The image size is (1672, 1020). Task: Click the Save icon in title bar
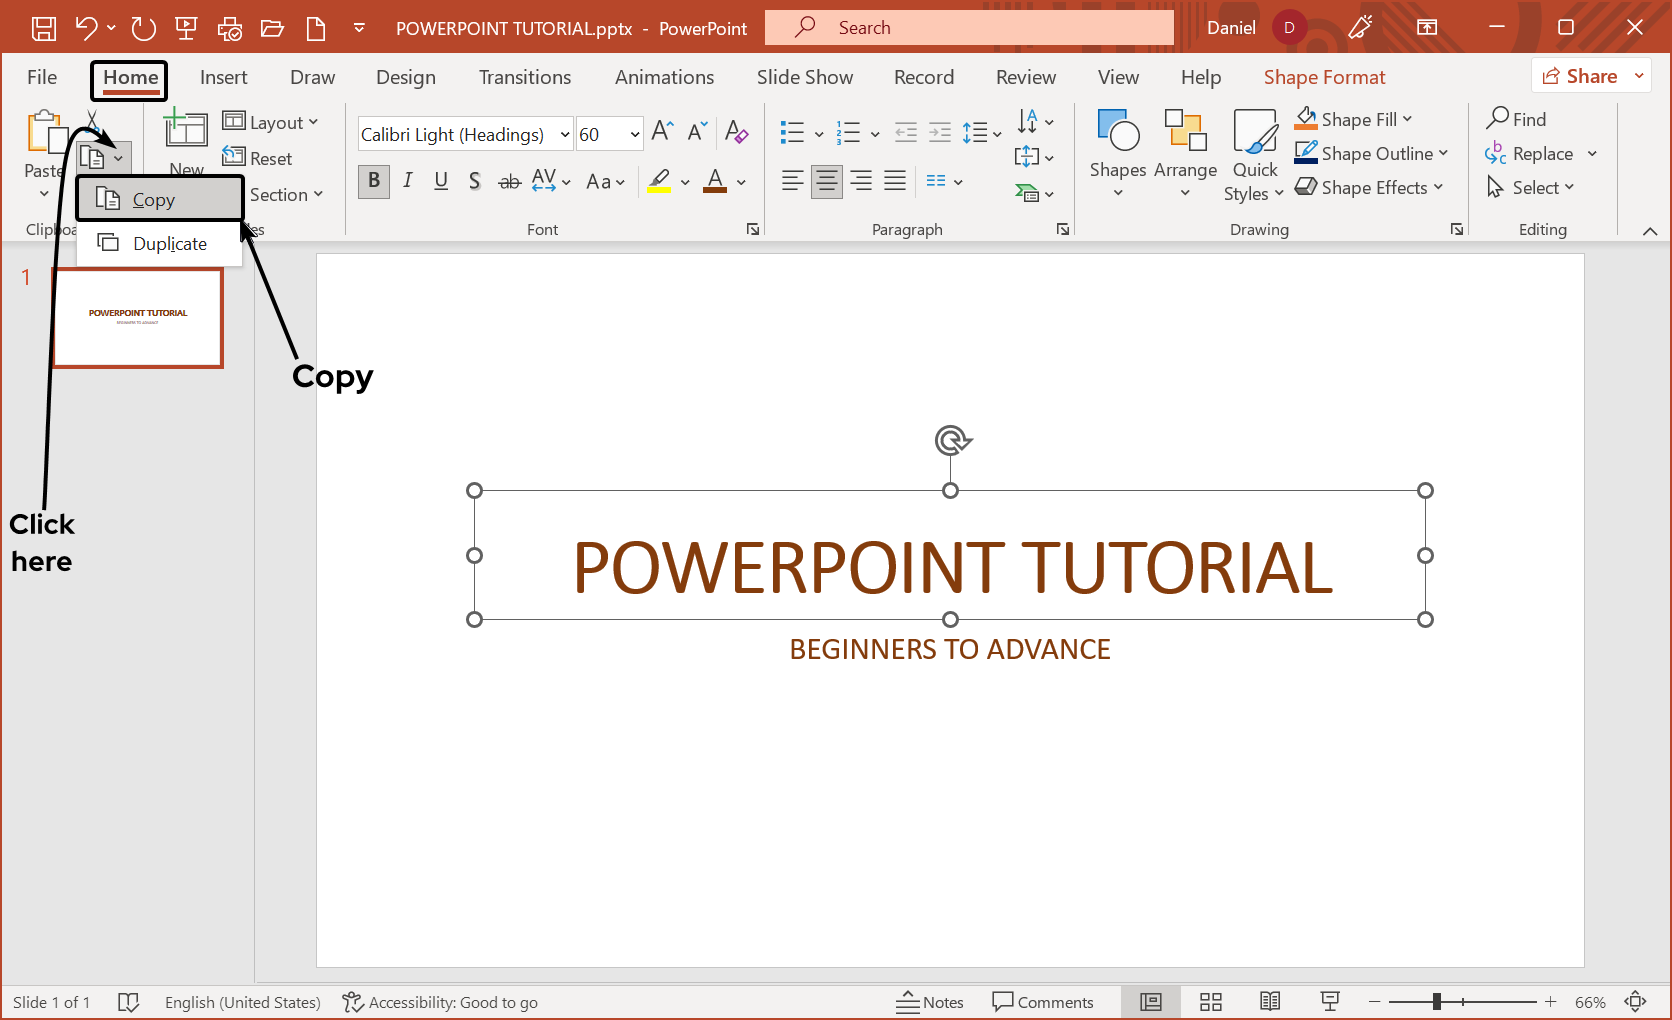[x=44, y=28]
